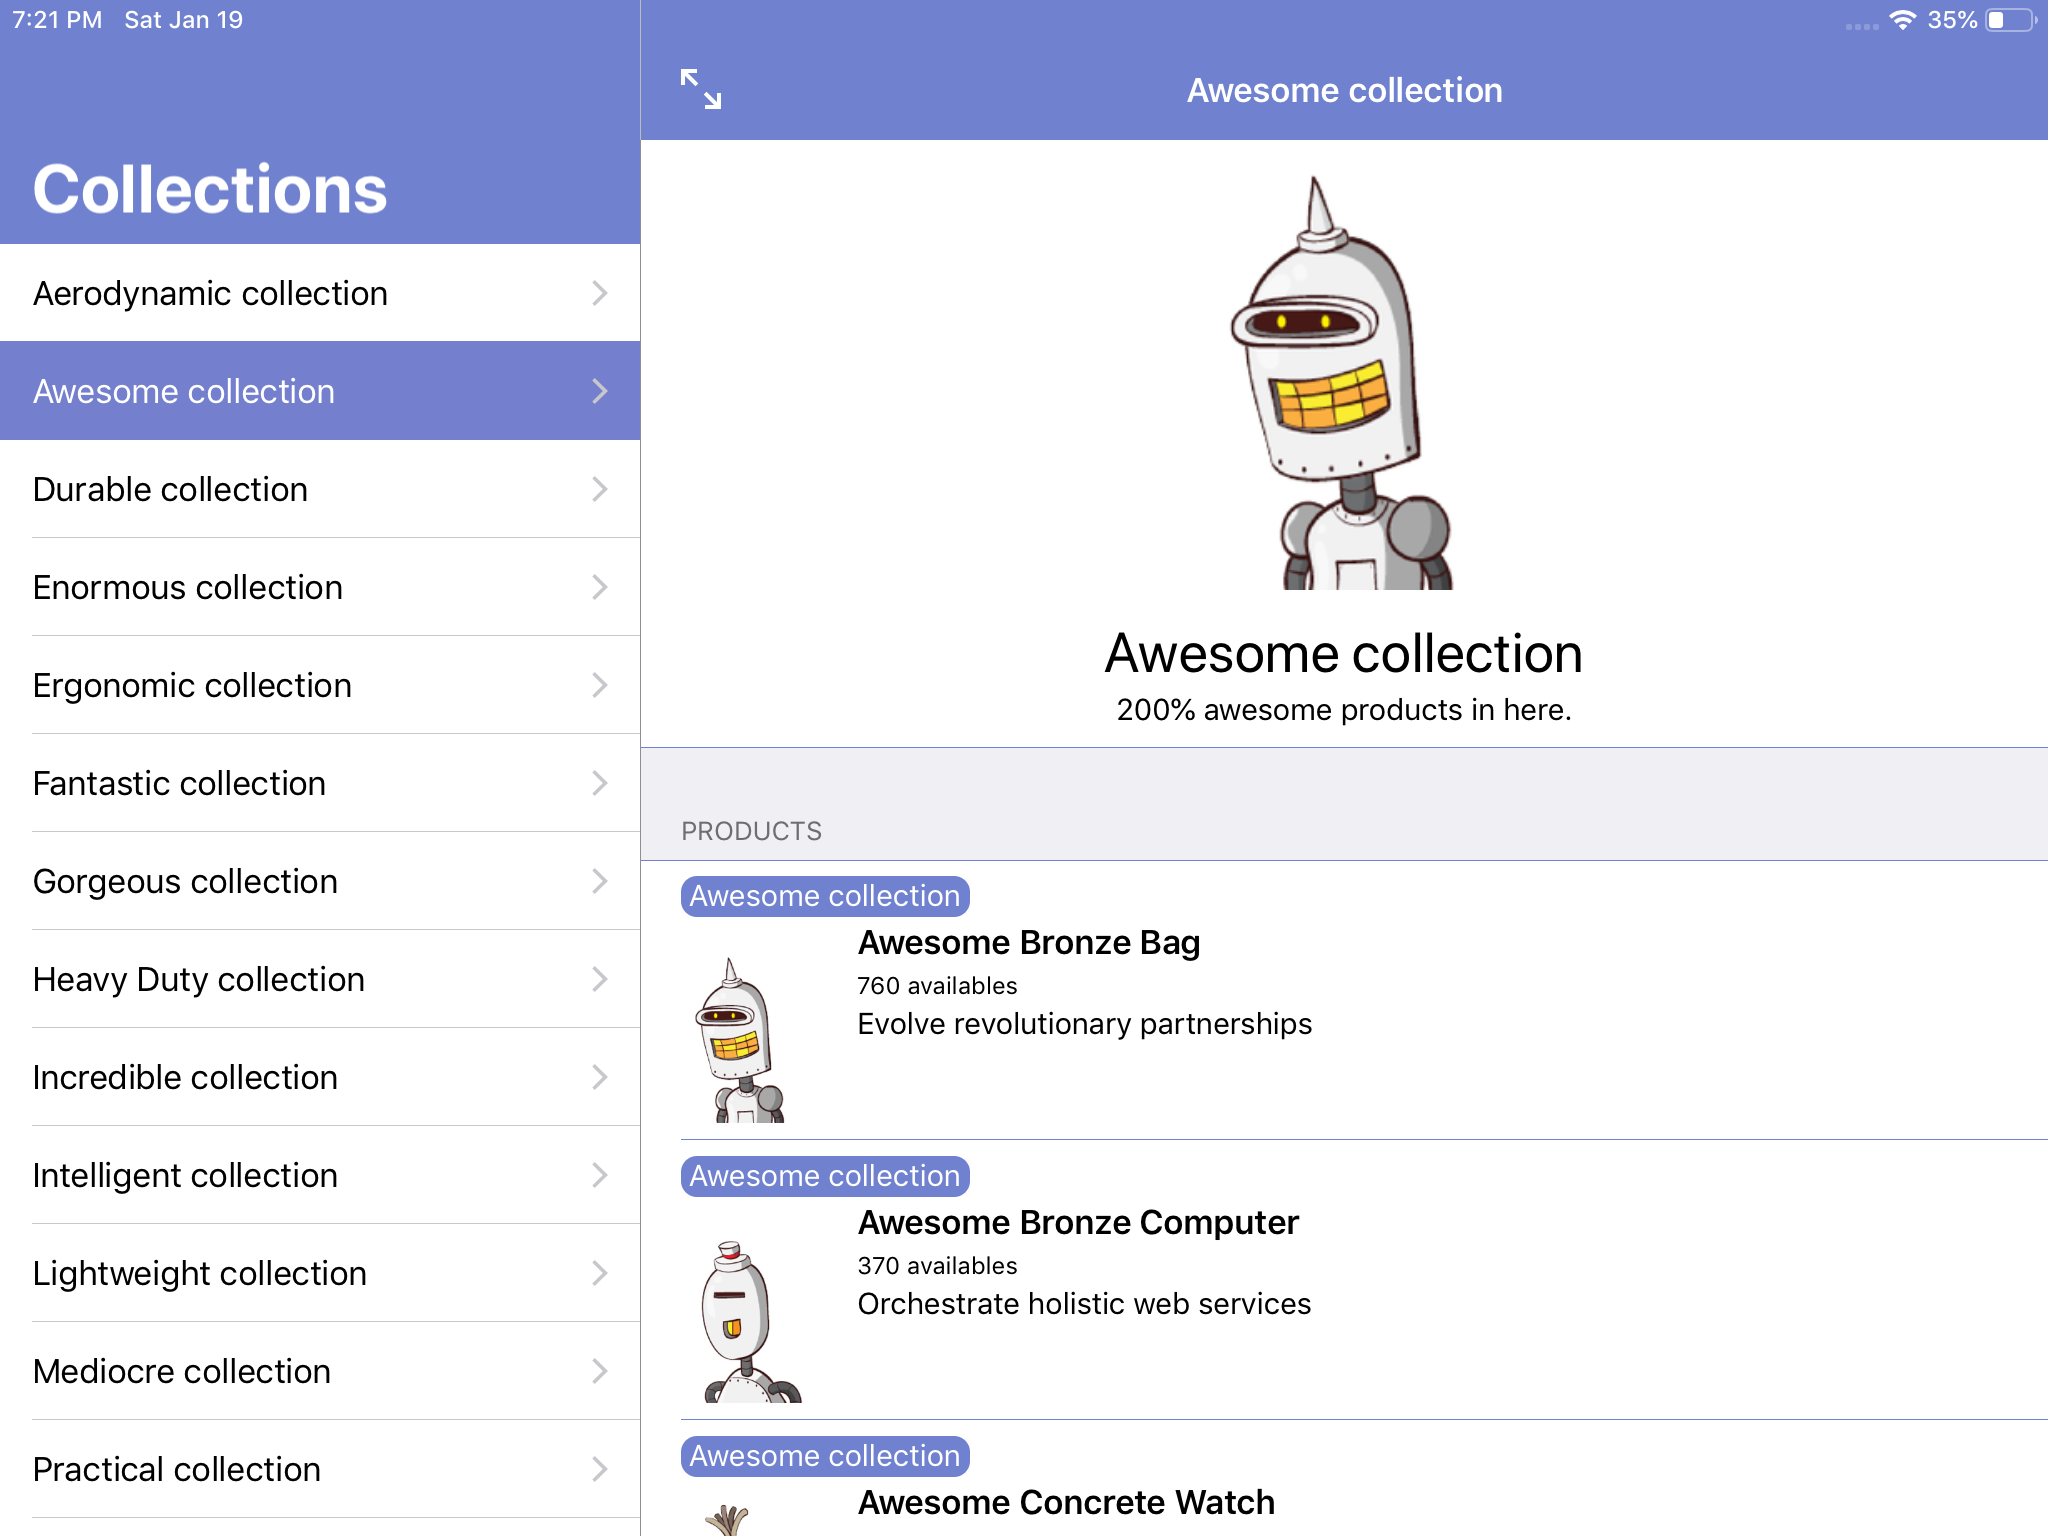Viewport: 2048px width, 1536px height.
Task: Tap Awesome collection tag above Bronze Computer
Action: point(825,1176)
